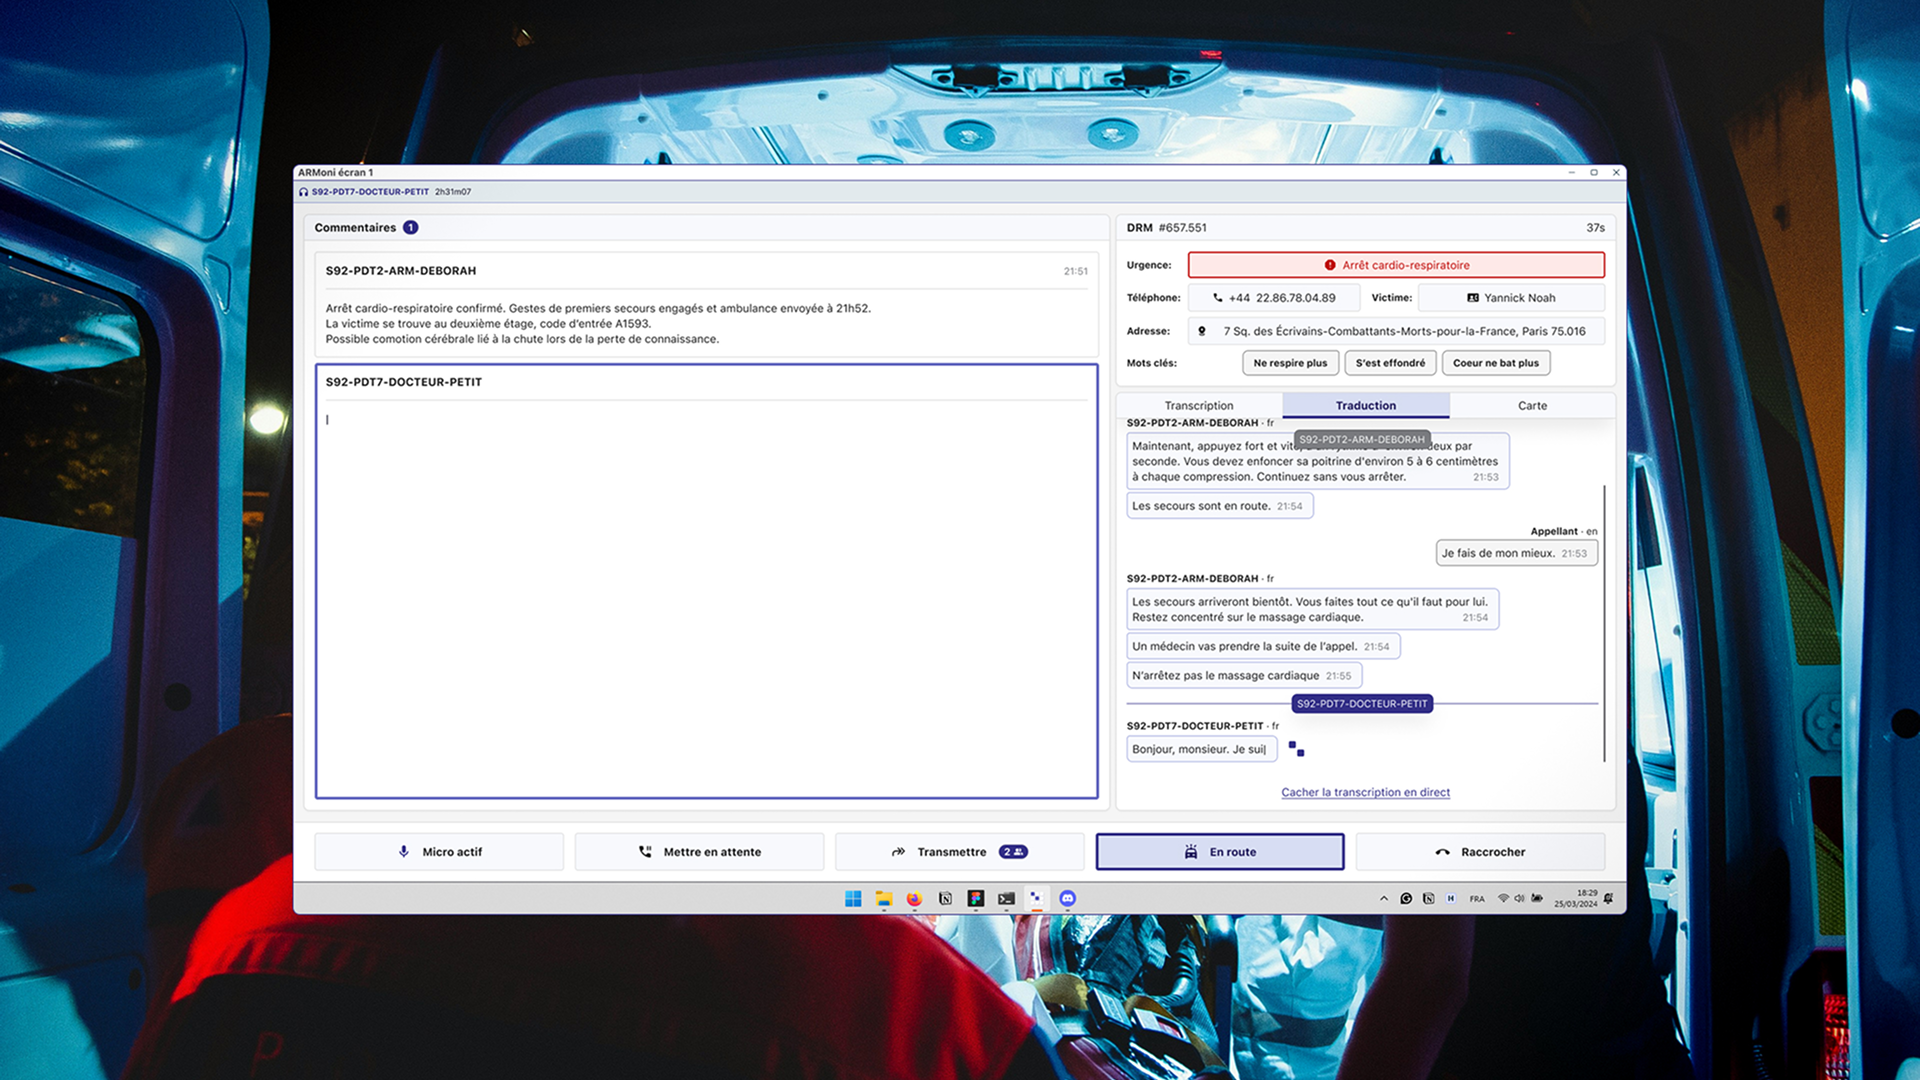Click the active ARMoni app taskbar icon
The image size is (1920, 1080).
(1037, 899)
